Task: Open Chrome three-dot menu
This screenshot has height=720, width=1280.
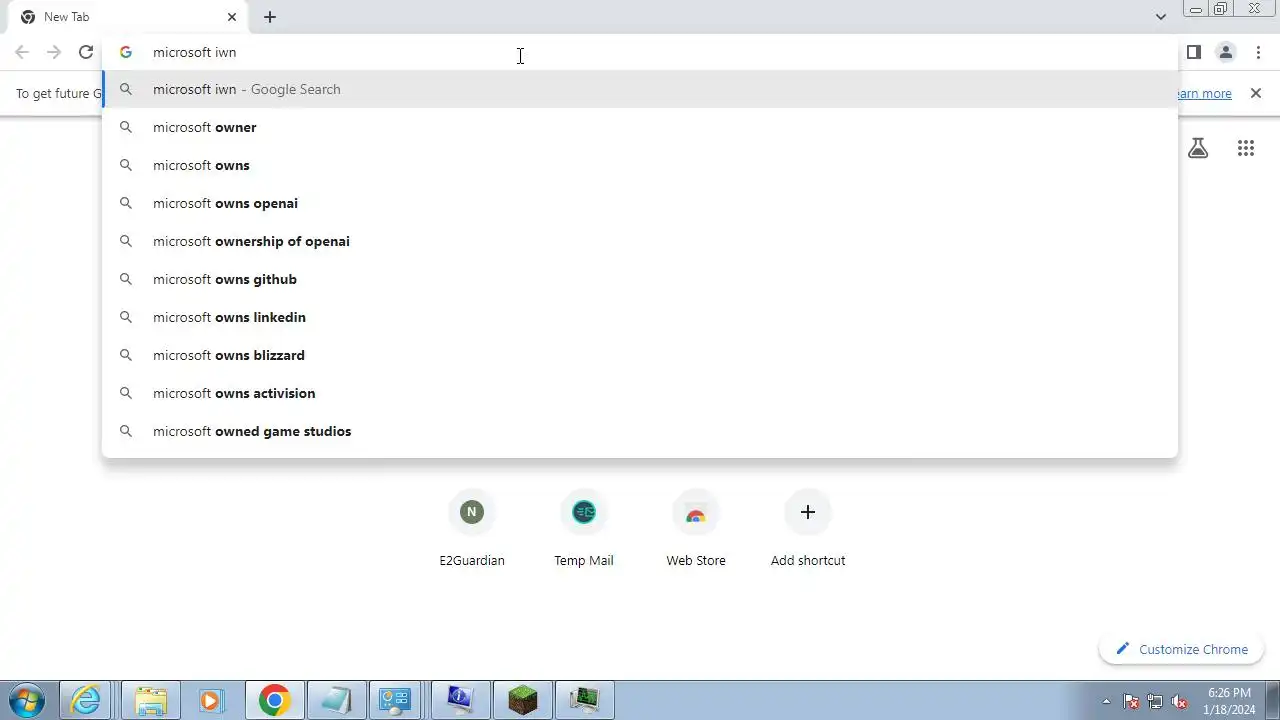Action: pyautogui.click(x=1258, y=52)
